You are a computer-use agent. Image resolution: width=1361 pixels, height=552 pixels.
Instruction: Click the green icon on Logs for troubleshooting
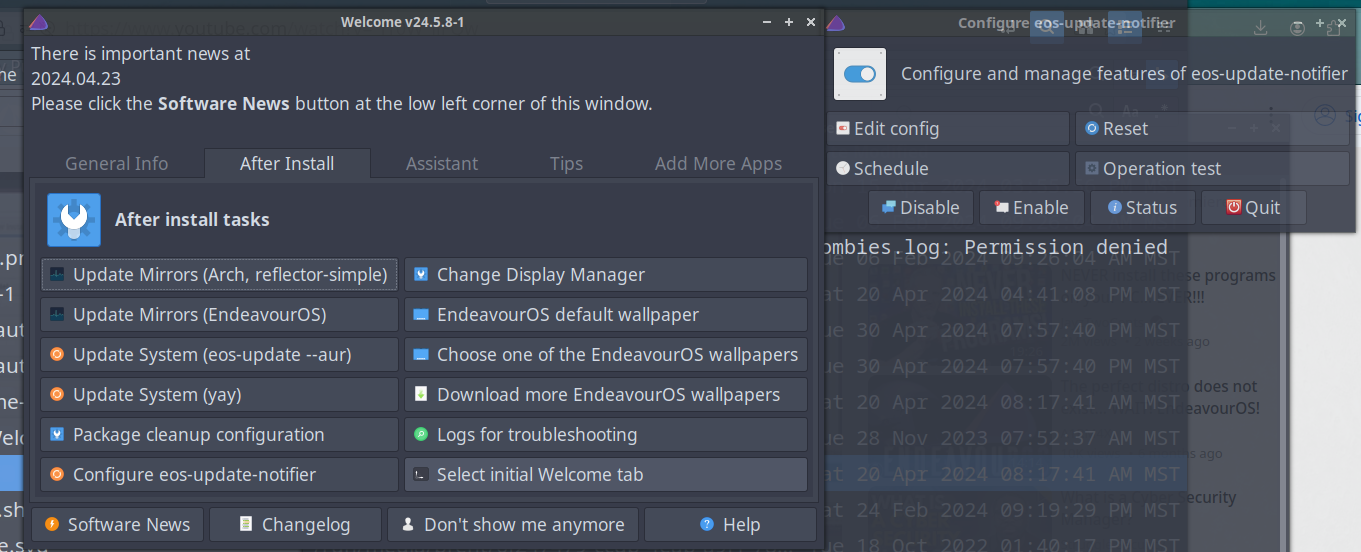click(421, 434)
